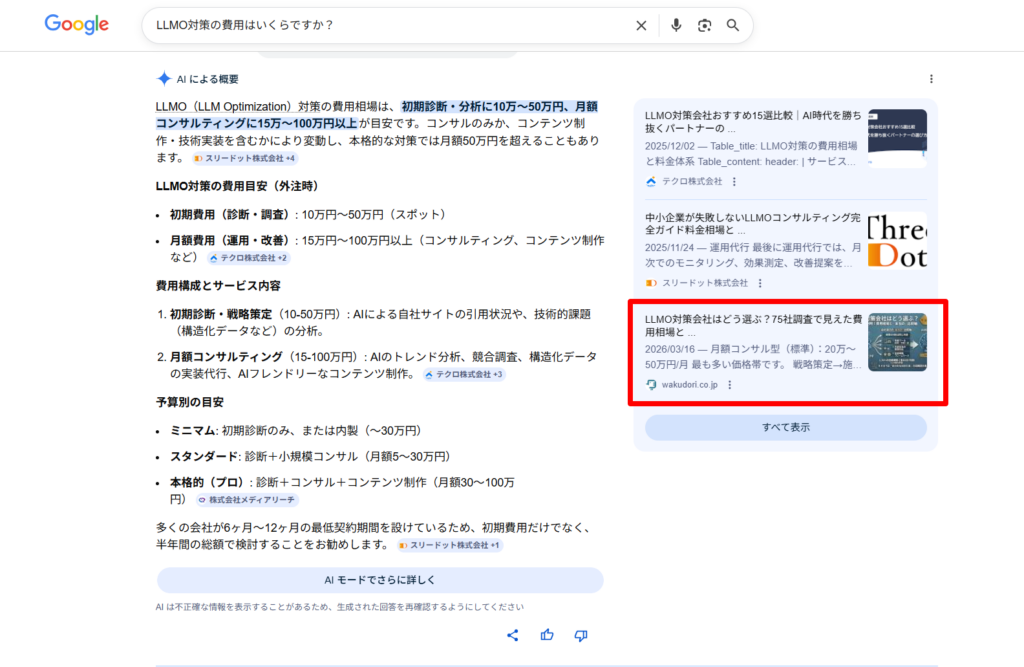Clear the query with the X icon

[x=641, y=25]
